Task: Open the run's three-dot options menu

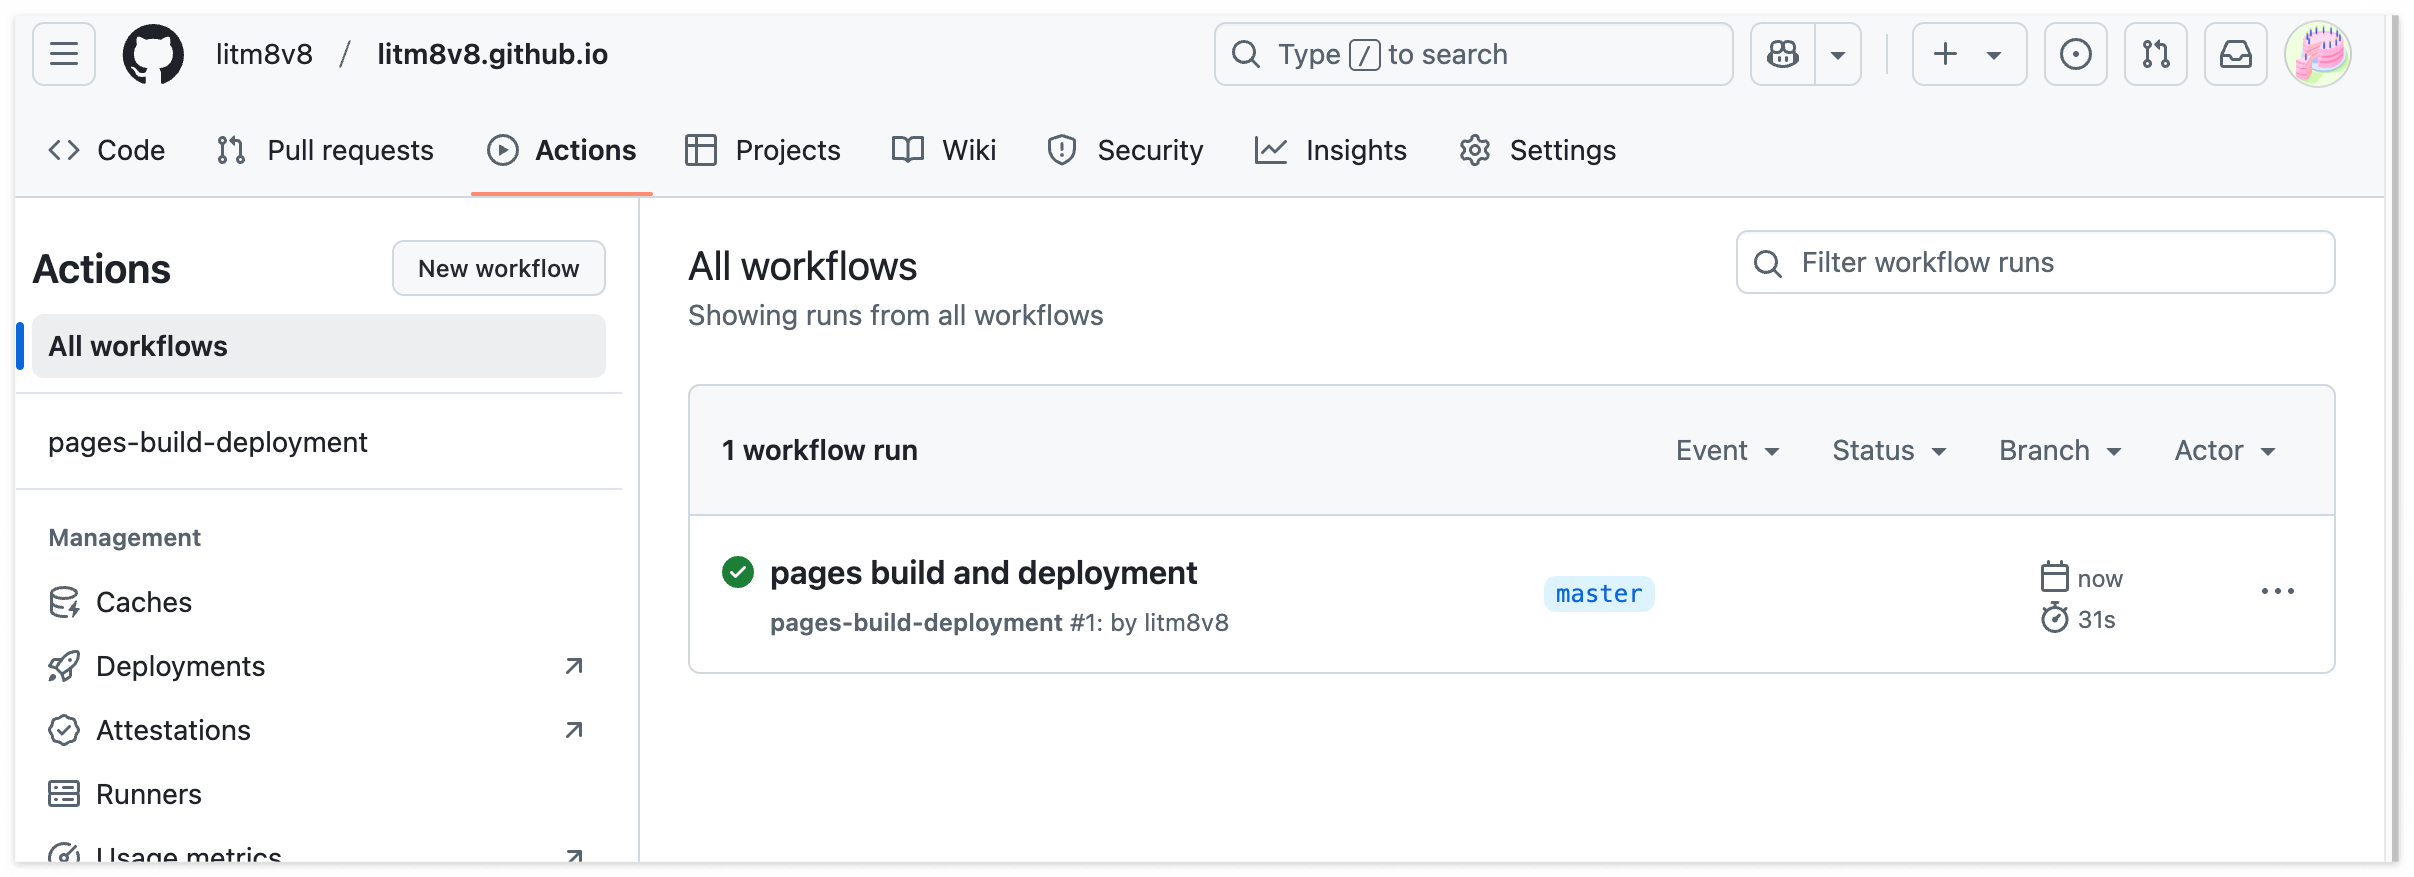Action: [2278, 592]
